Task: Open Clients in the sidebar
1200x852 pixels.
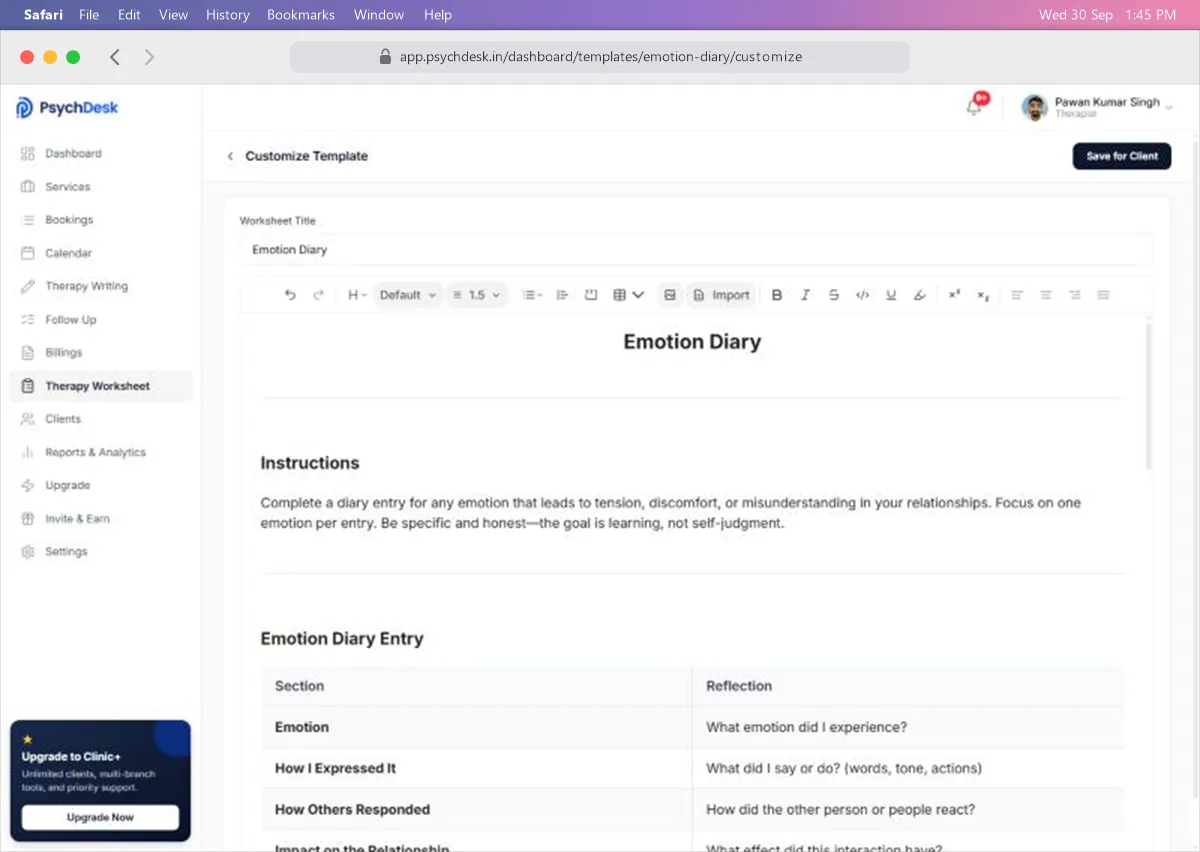Action: pos(100,419)
